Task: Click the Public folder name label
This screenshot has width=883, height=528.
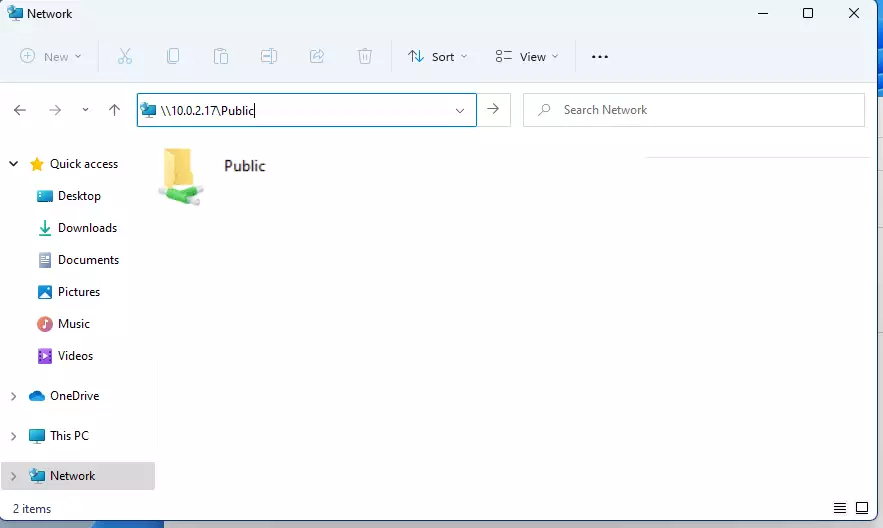Action: coord(244,166)
